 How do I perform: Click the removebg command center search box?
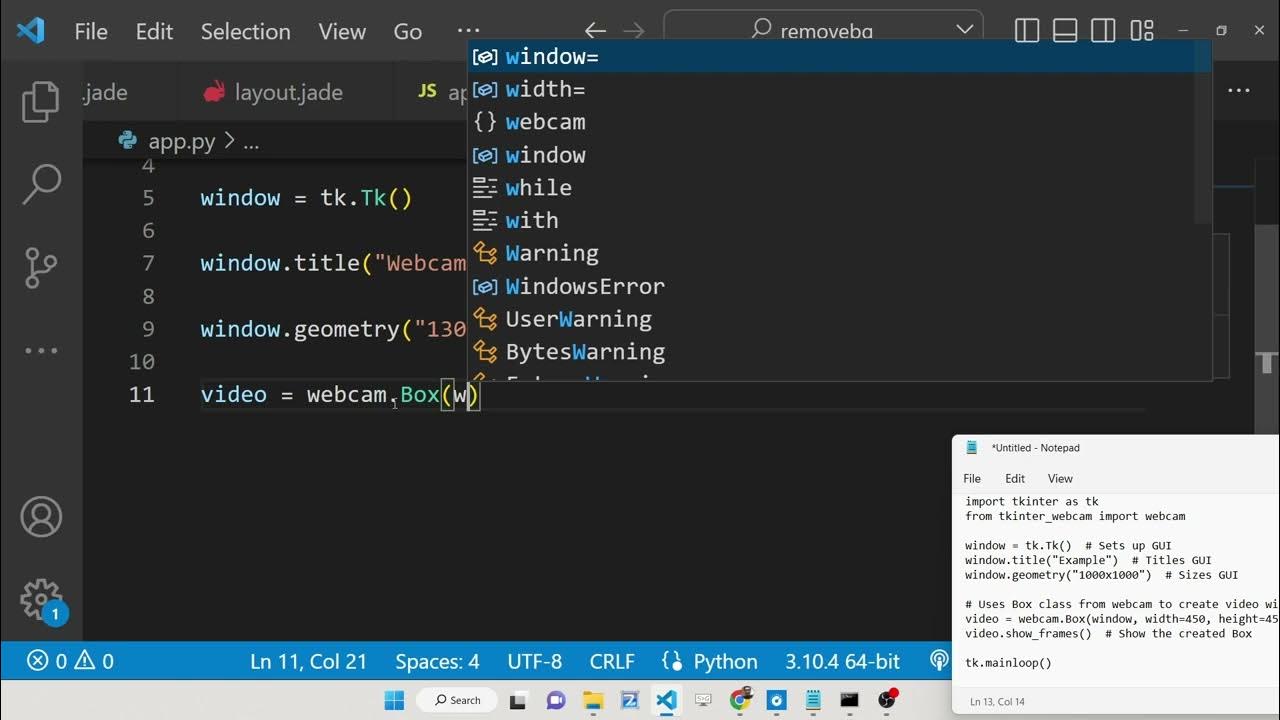(x=822, y=31)
